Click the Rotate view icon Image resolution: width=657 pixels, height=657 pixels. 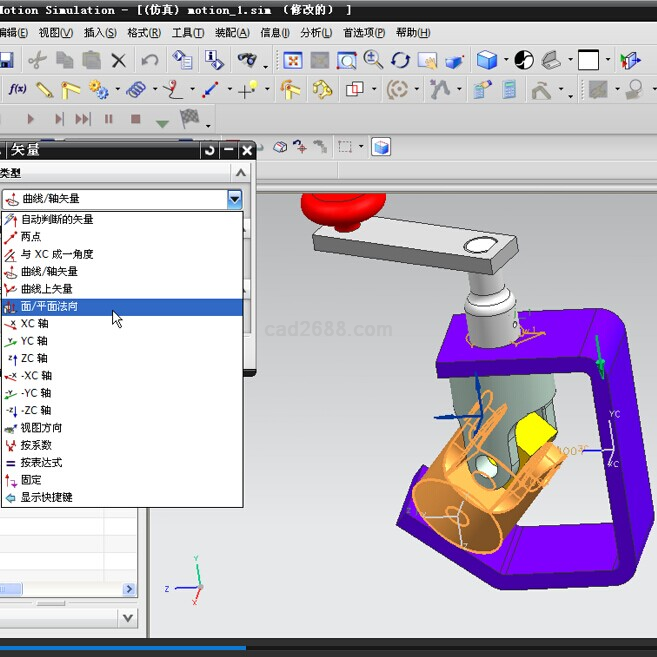click(x=400, y=61)
